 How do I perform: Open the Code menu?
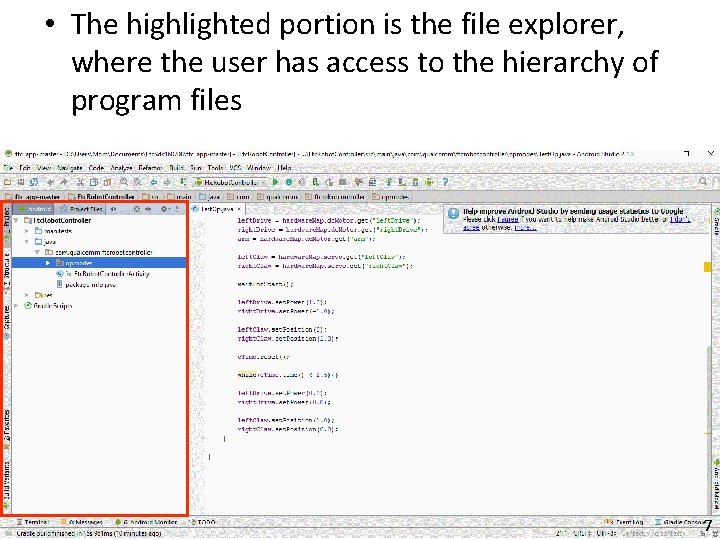click(x=96, y=168)
